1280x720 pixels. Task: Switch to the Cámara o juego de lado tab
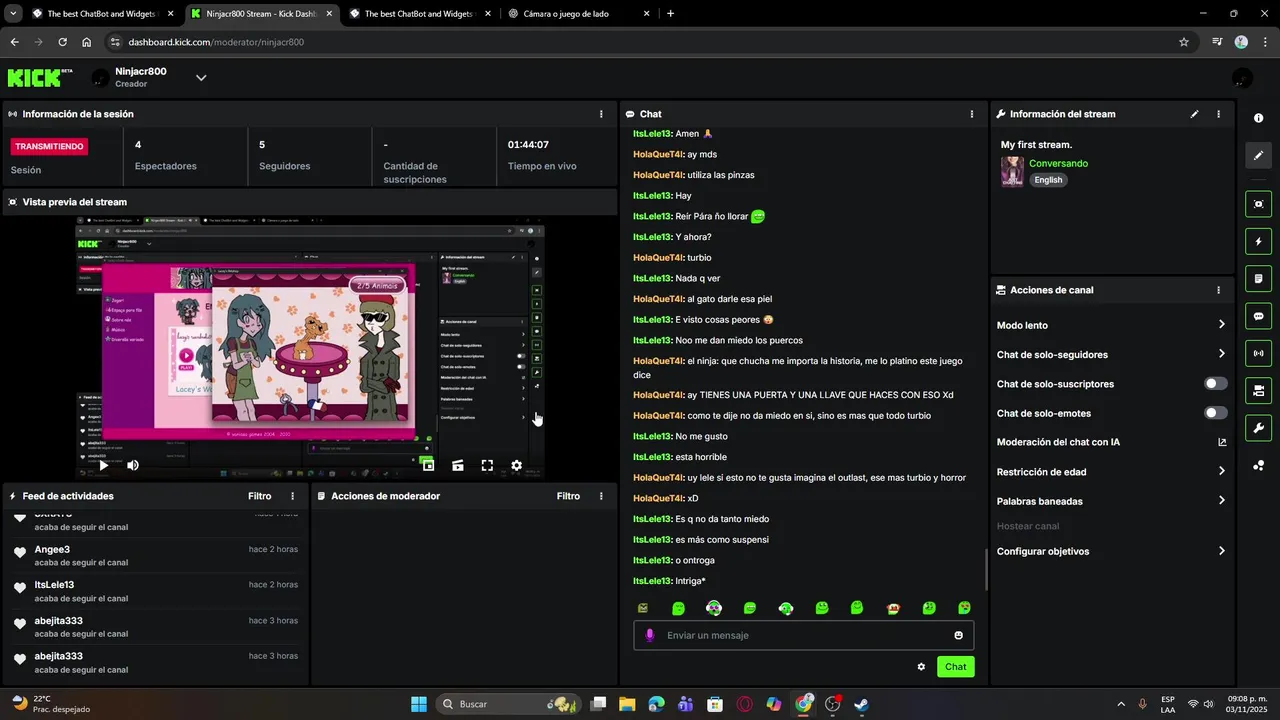(579, 14)
